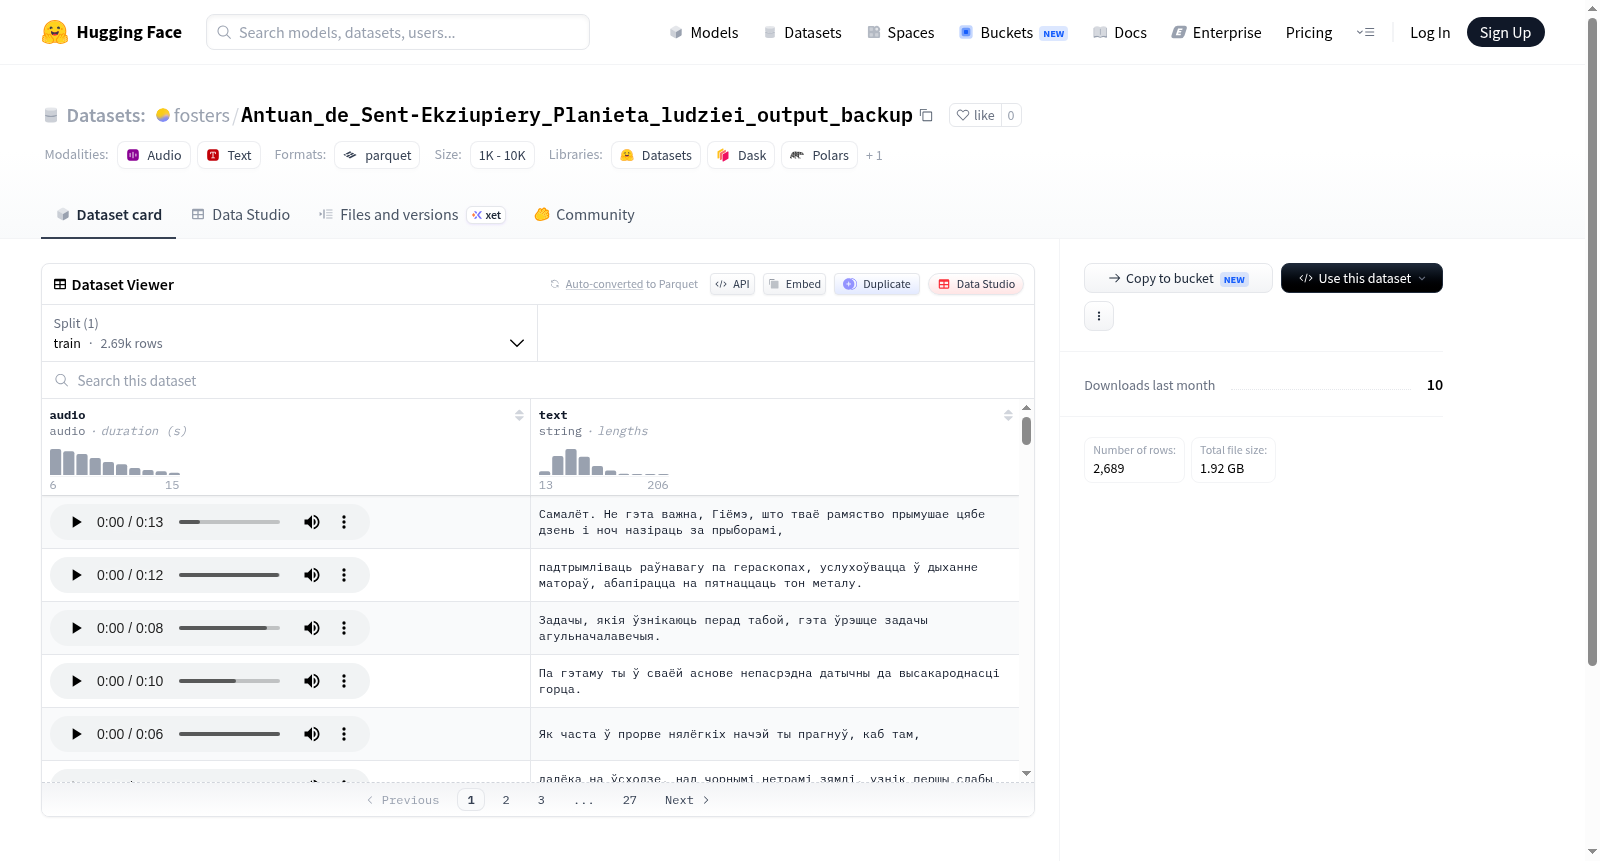Screen dimensions: 1600x861
Task: Click the parquet format tag
Action: point(377,155)
